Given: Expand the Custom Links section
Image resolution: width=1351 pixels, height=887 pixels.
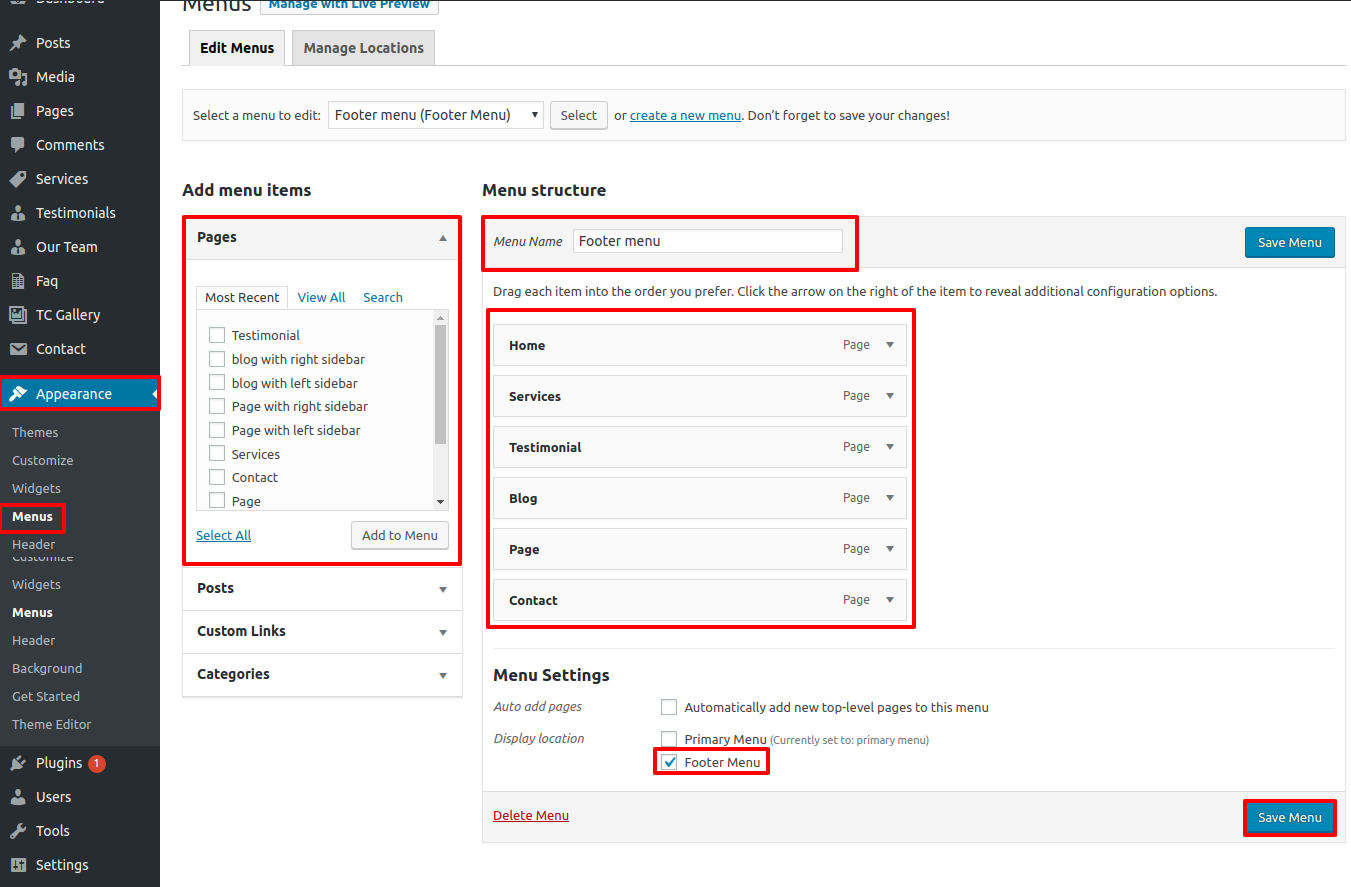Looking at the screenshot, I should [443, 632].
